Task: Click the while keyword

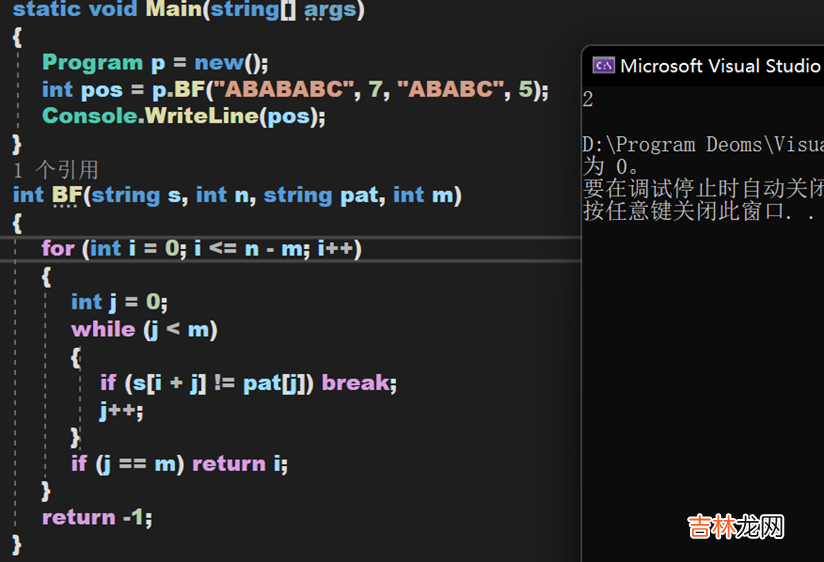Action: [103, 329]
